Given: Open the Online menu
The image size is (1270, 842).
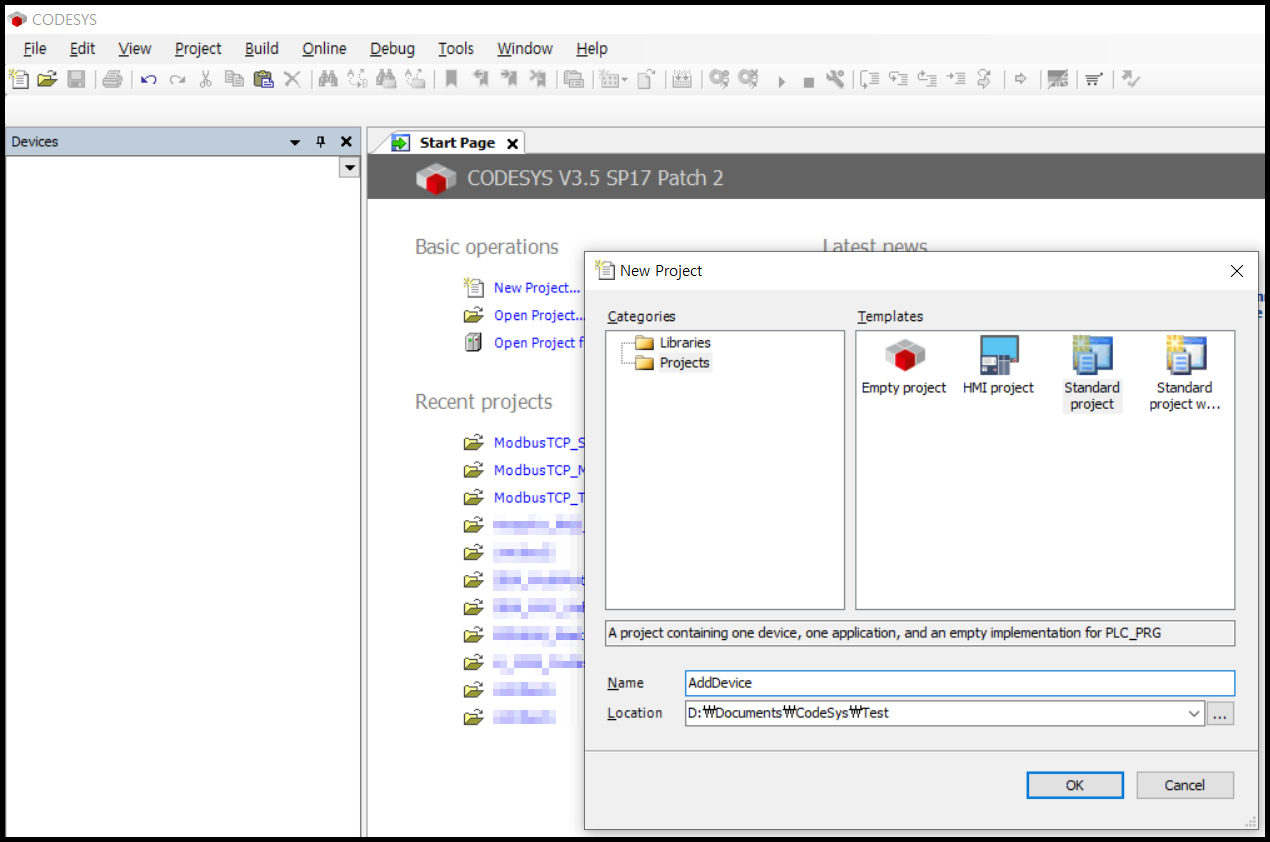Looking at the screenshot, I should pyautogui.click(x=325, y=48).
